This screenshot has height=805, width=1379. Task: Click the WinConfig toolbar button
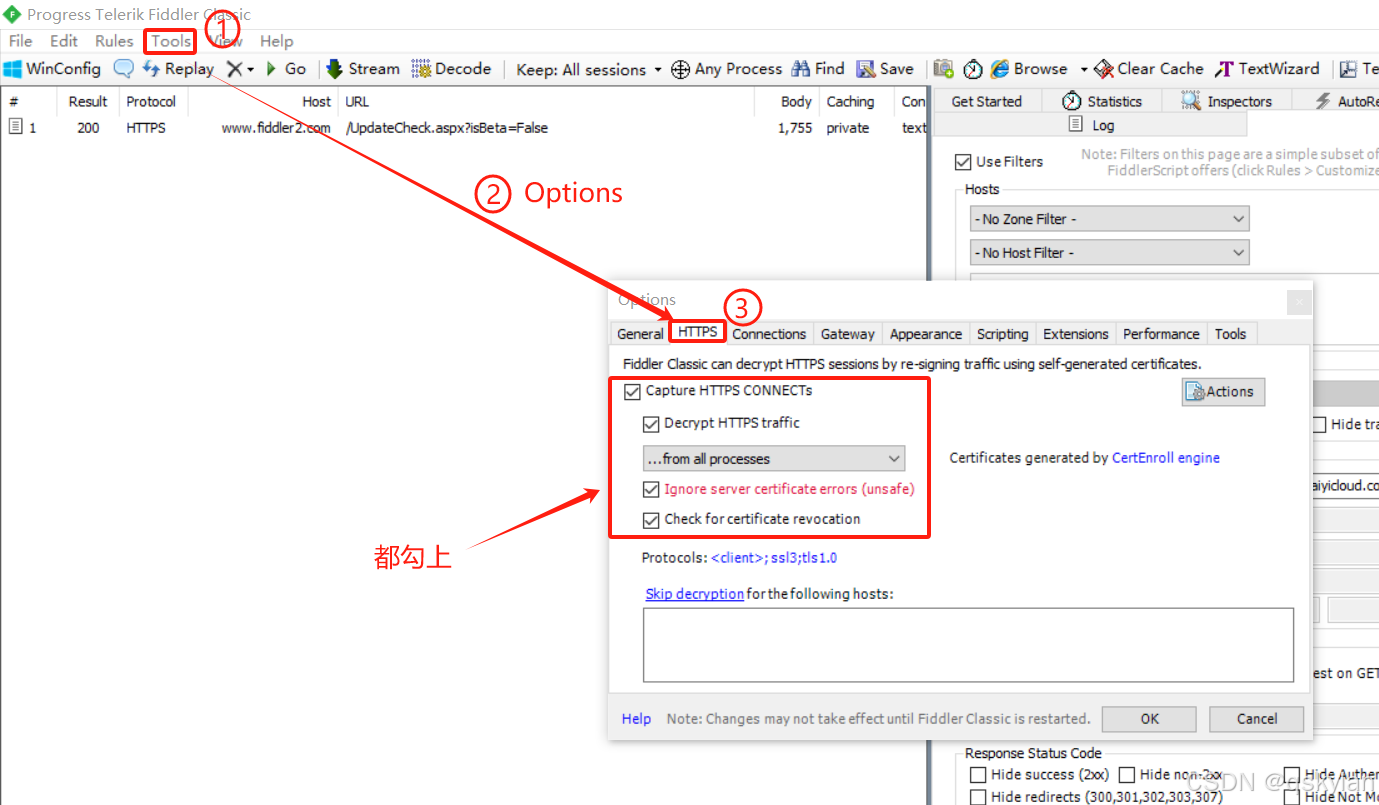[52, 69]
